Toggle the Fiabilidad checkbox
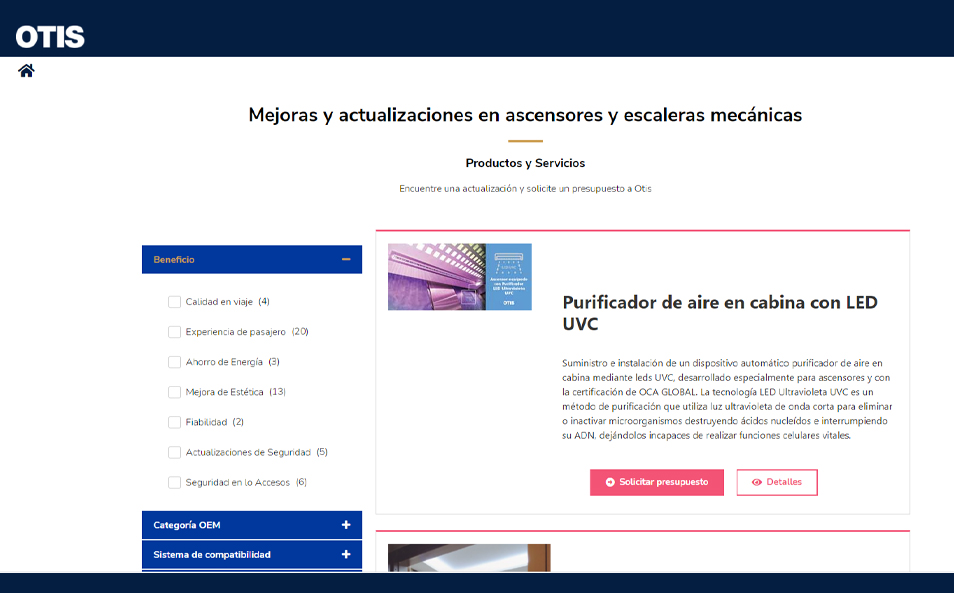This screenshot has width=954, height=593. click(x=175, y=422)
